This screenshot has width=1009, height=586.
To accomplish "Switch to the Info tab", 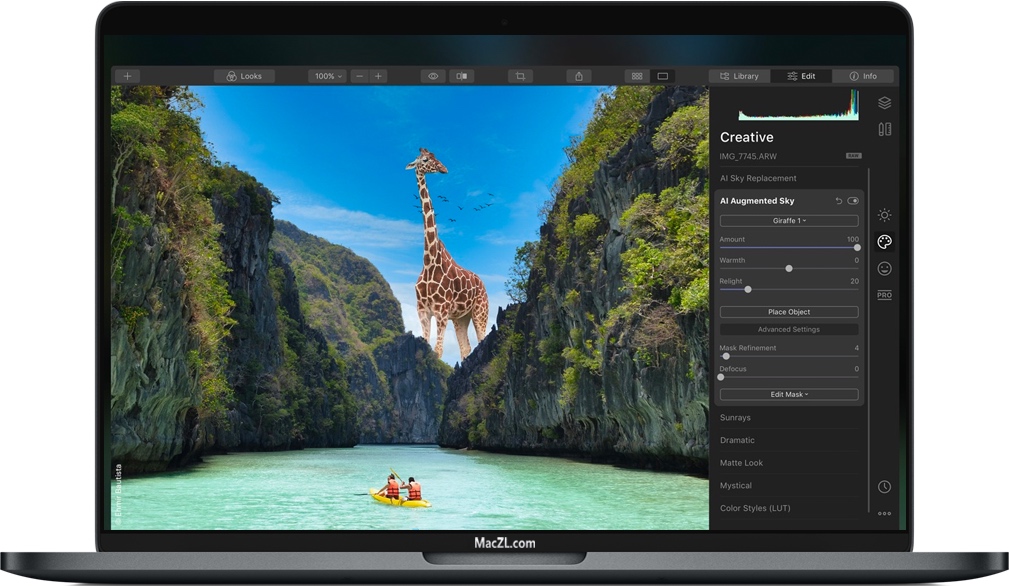I will (x=863, y=76).
